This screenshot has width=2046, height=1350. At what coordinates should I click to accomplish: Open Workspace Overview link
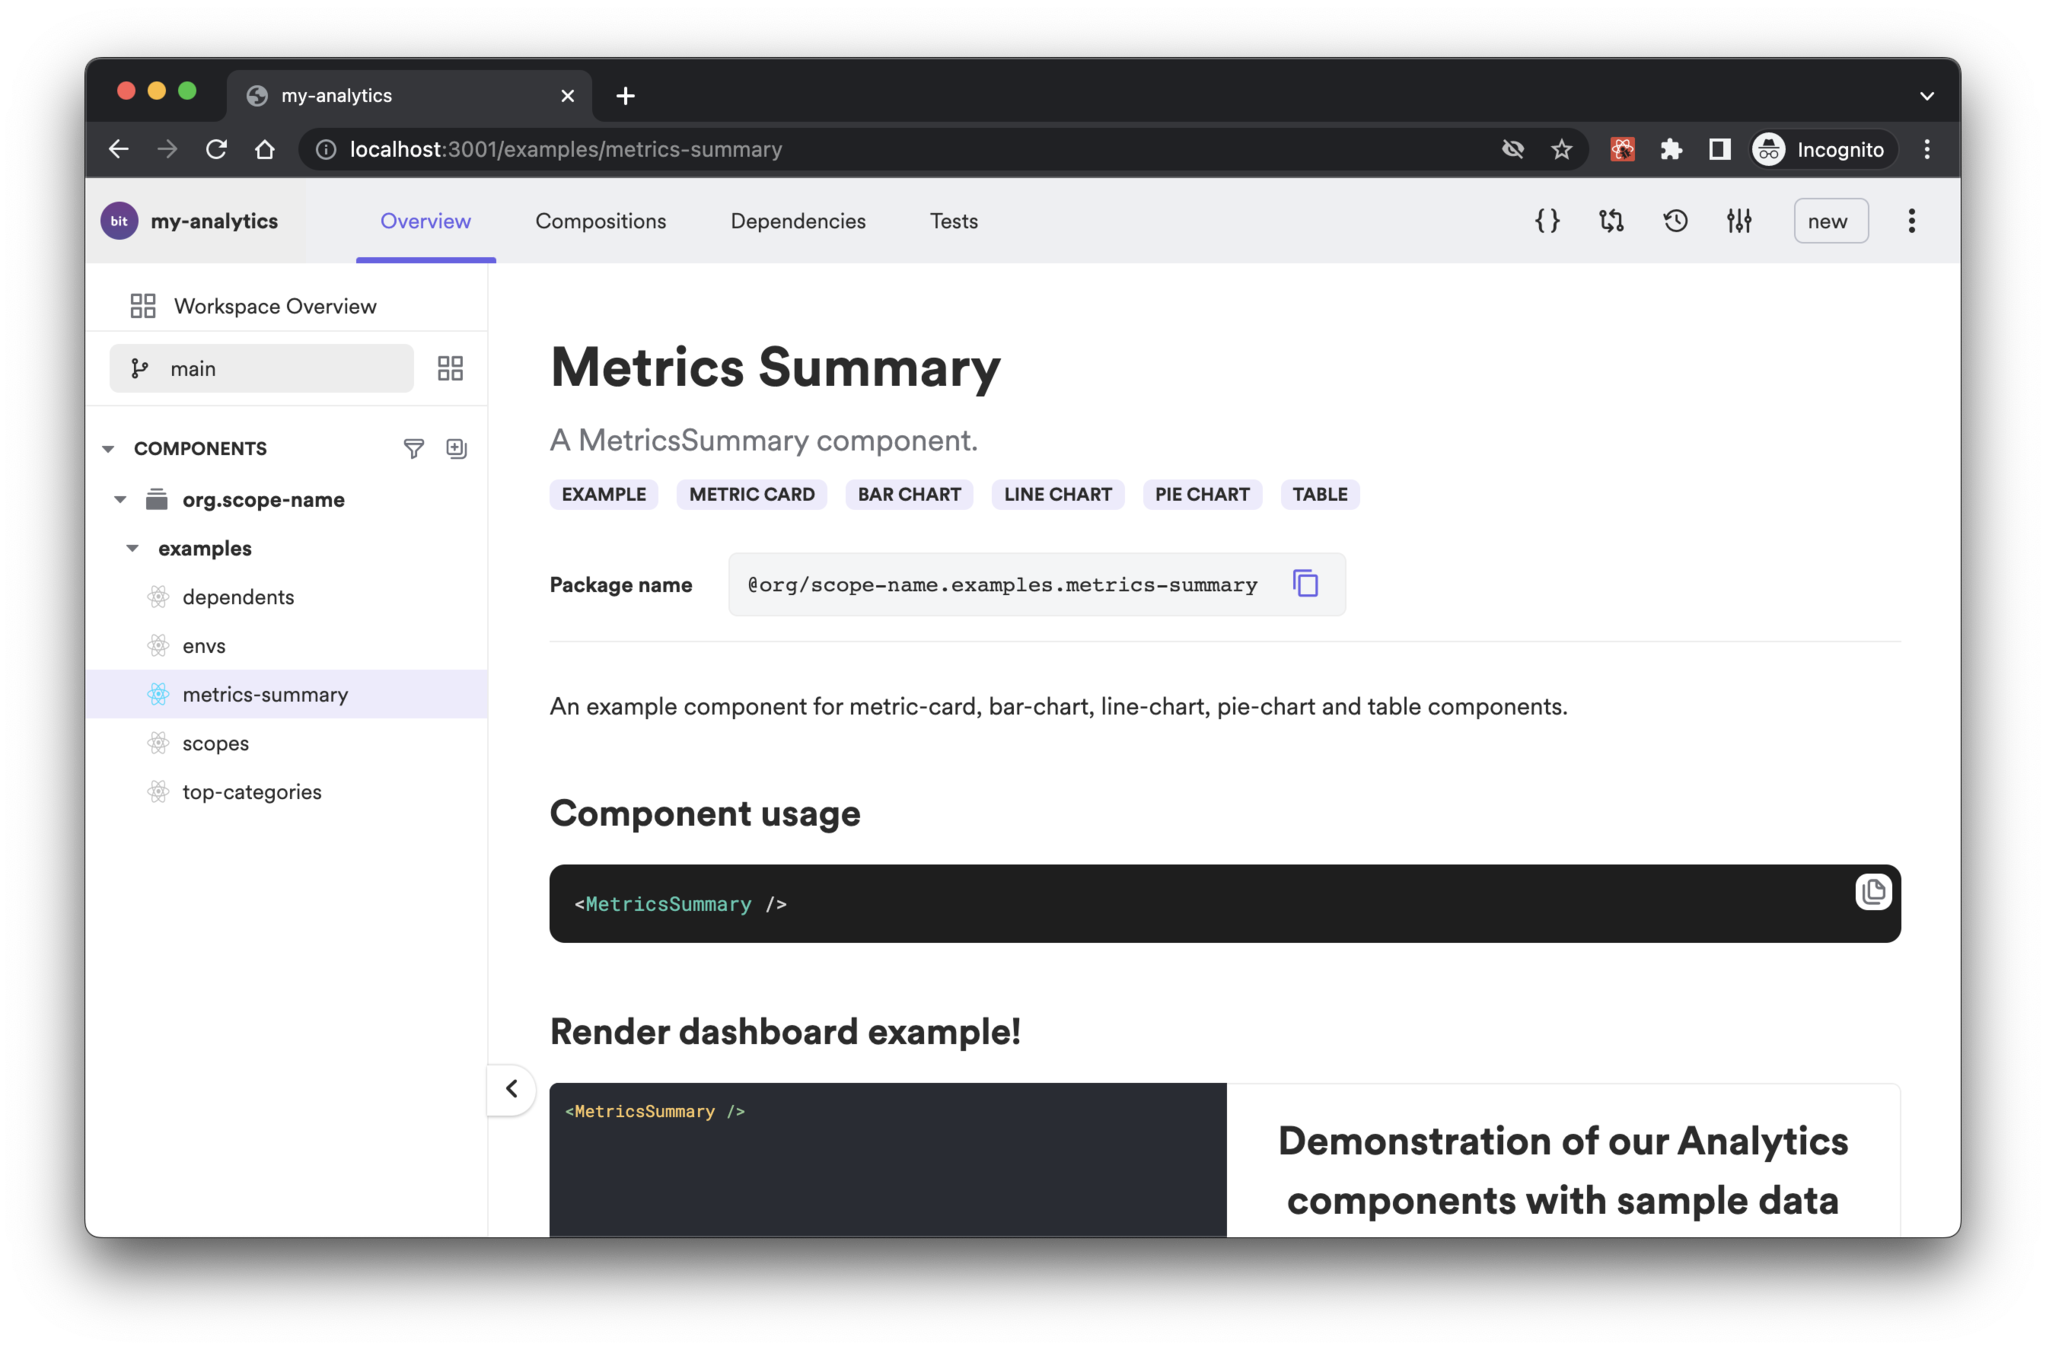274,306
